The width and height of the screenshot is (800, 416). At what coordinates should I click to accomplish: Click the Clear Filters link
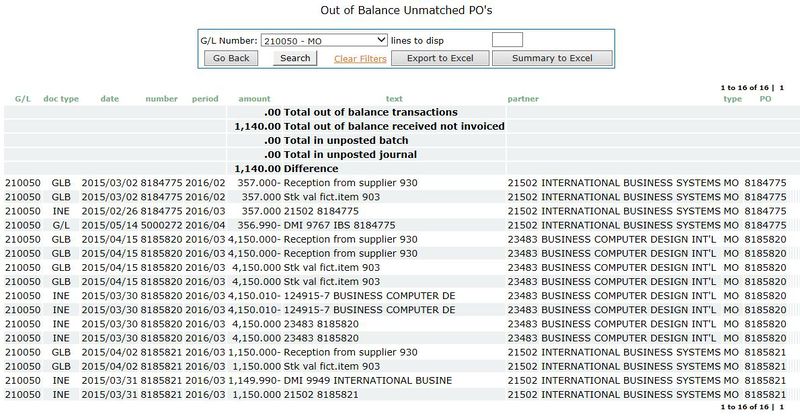[360, 59]
